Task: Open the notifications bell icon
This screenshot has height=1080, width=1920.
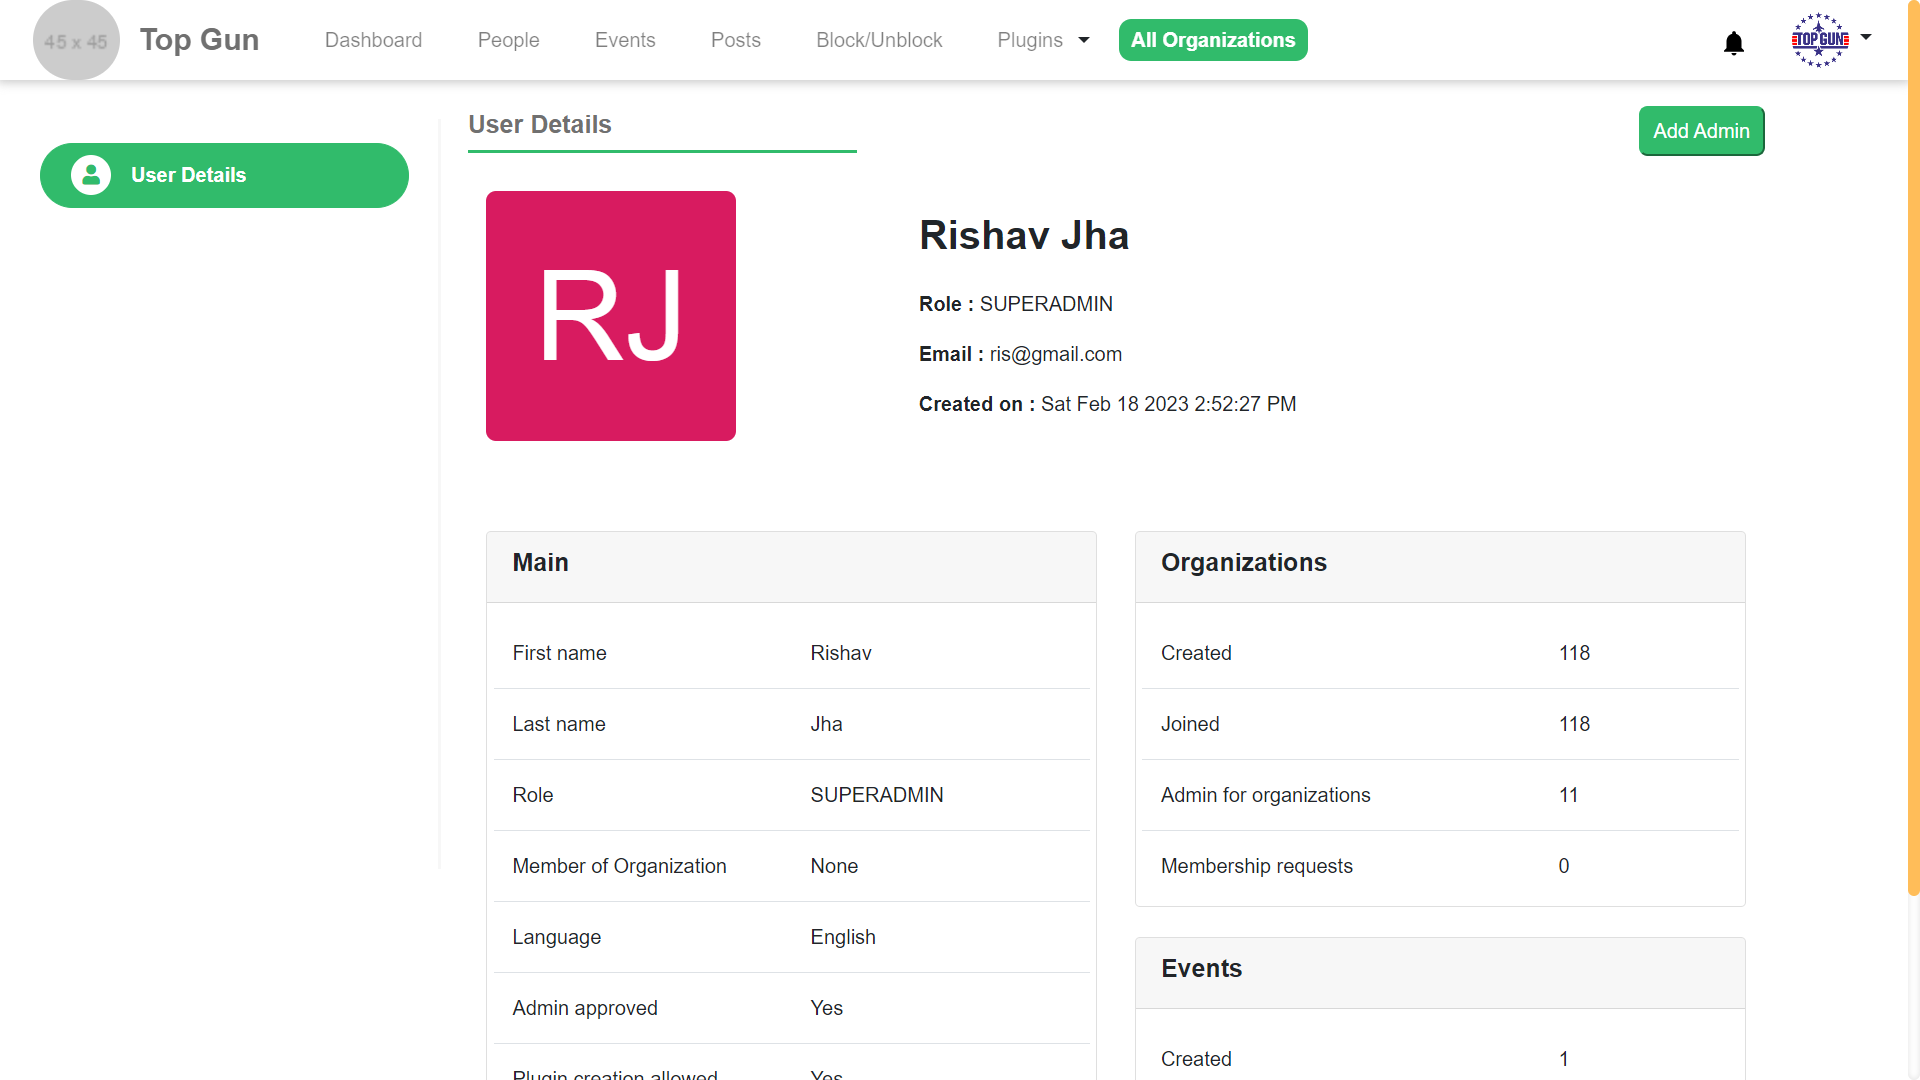Action: point(1734,42)
